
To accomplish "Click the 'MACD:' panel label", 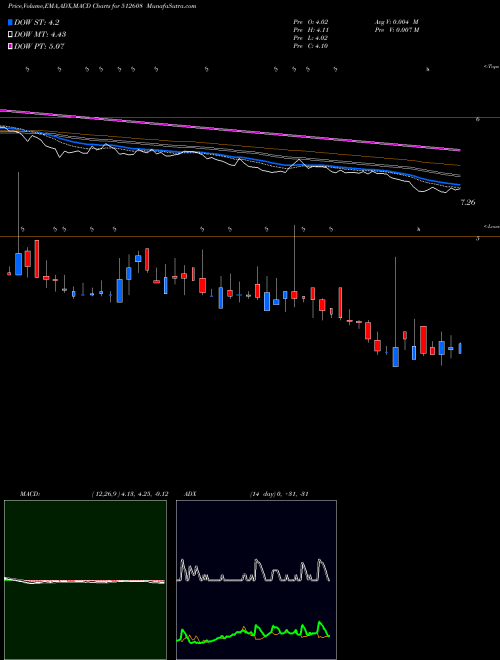I will 30,494.
